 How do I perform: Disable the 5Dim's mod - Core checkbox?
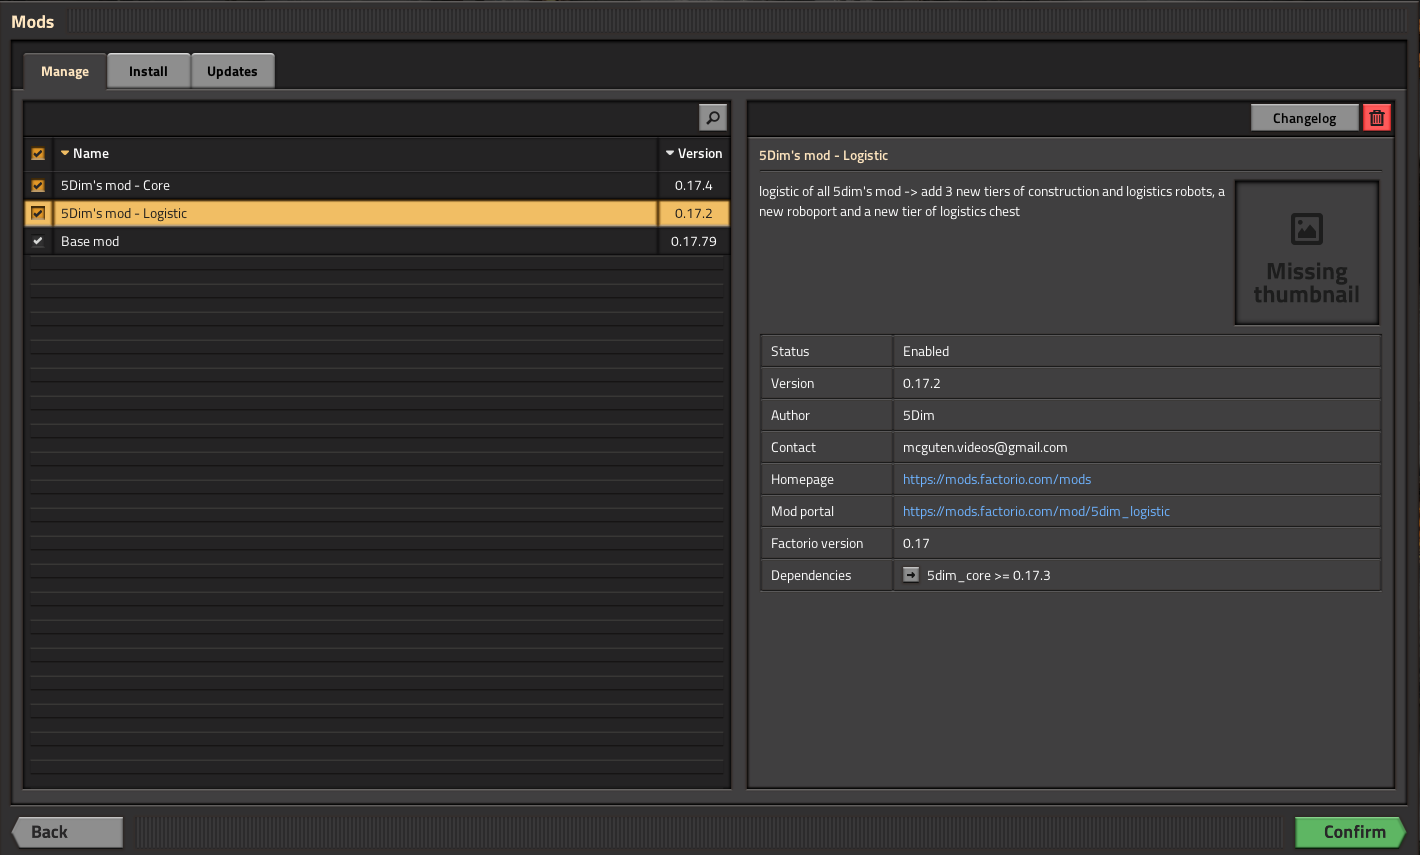click(x=38, y=186)
